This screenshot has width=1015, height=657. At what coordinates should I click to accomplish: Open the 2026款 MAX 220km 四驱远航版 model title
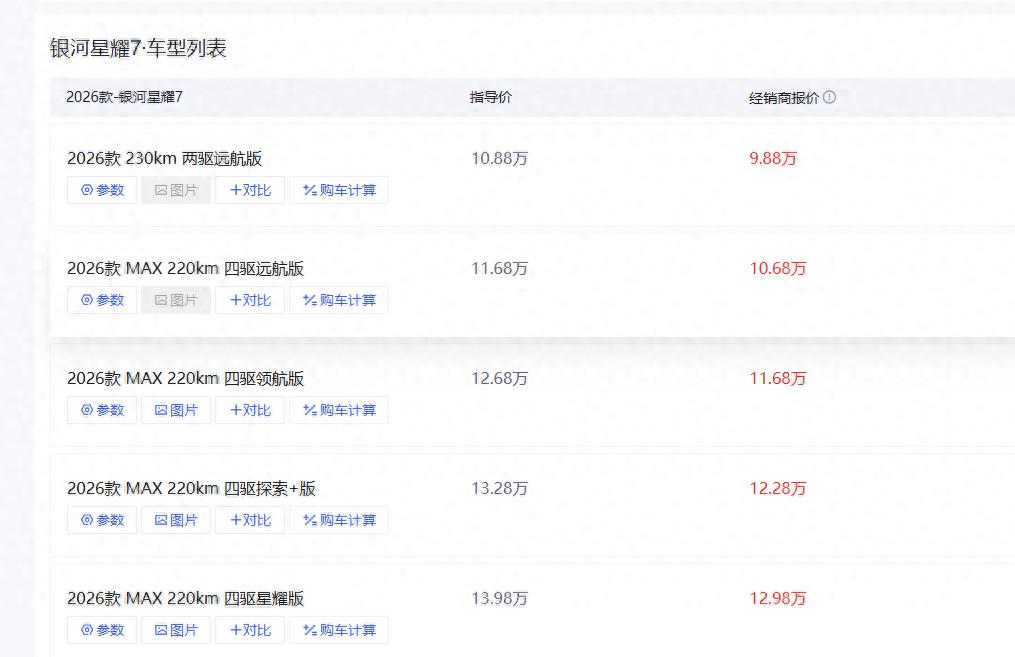185,269
